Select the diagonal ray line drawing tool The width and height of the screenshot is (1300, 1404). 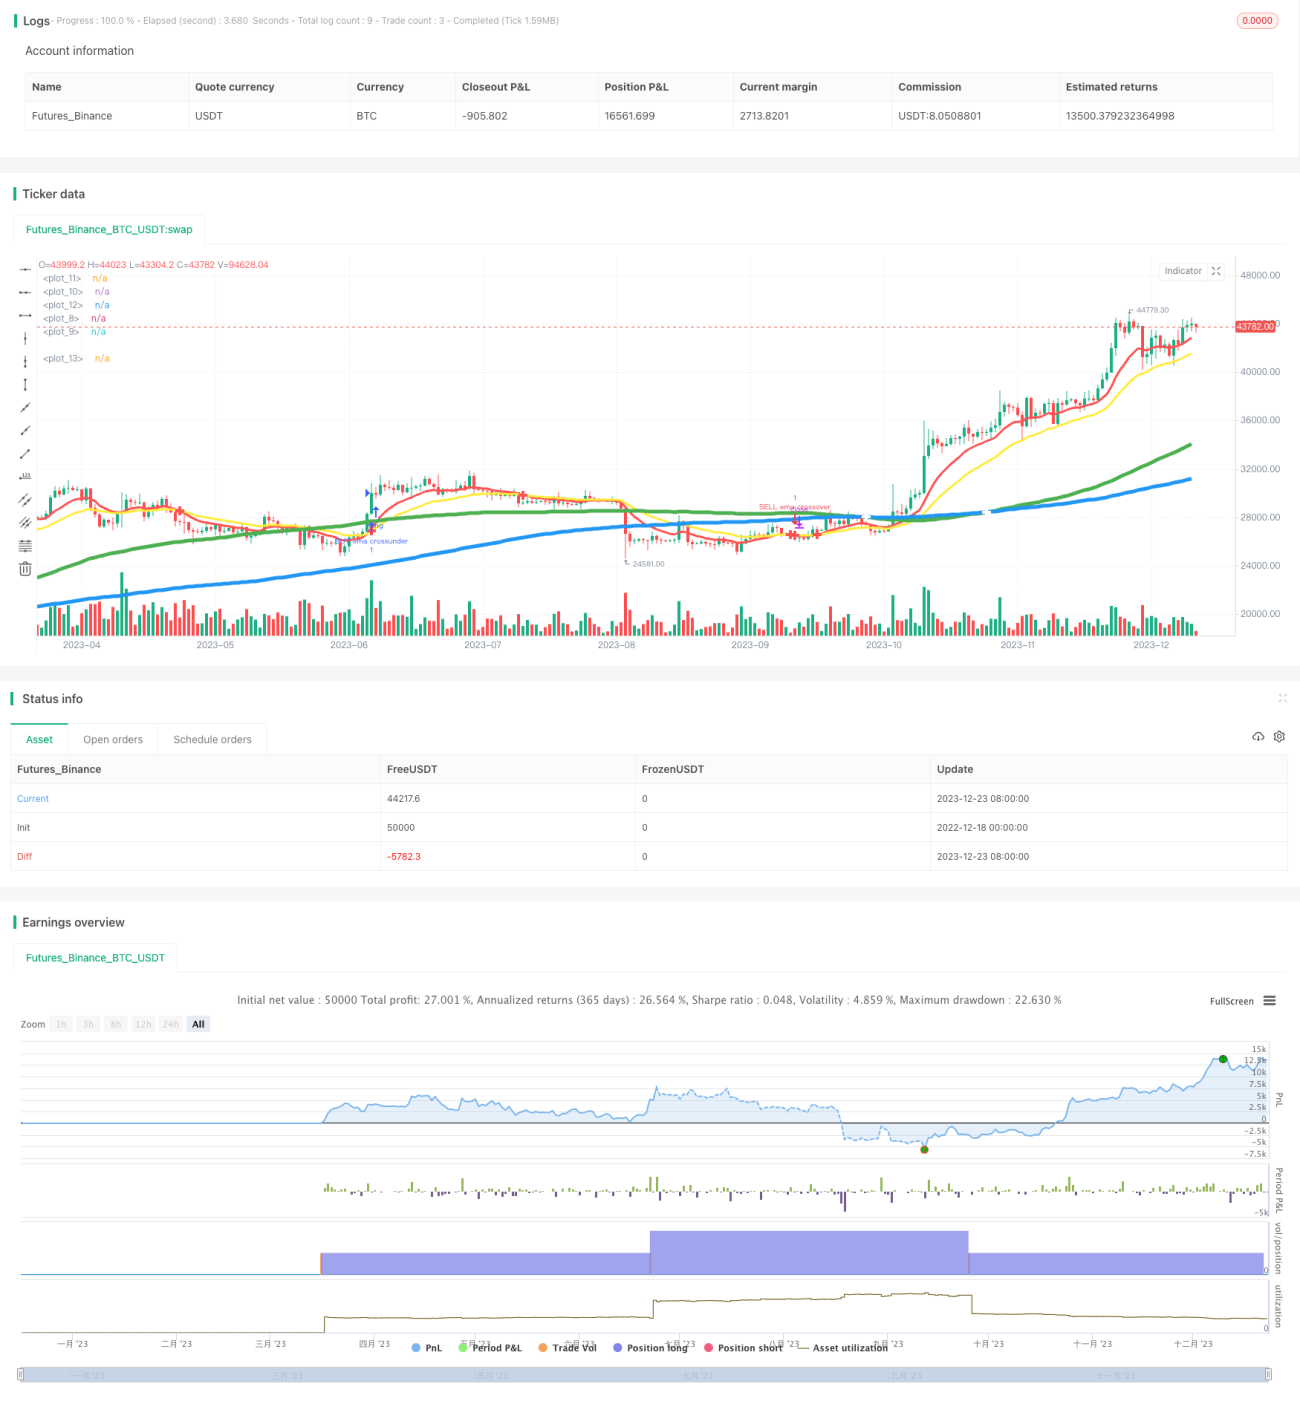pos(25,430)
